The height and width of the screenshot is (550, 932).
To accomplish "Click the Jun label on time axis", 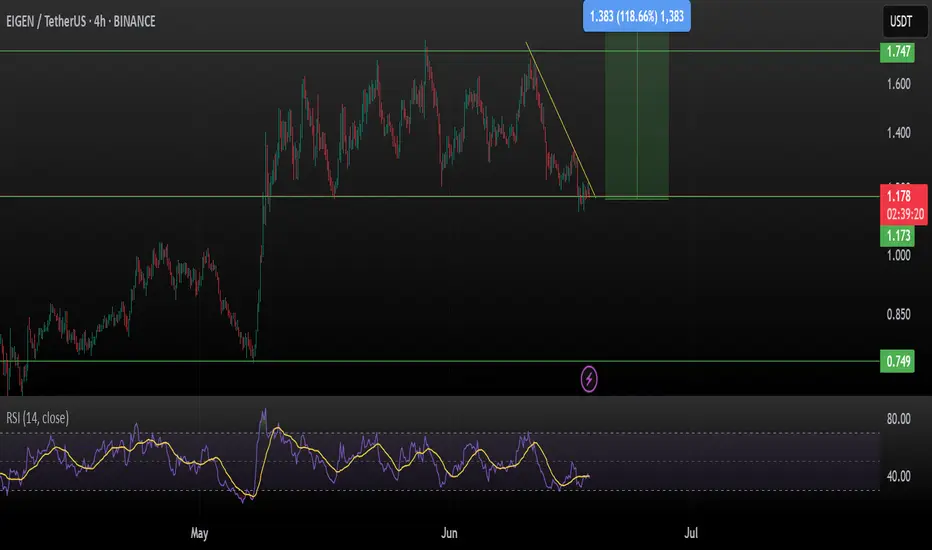I will click(449, 533).
